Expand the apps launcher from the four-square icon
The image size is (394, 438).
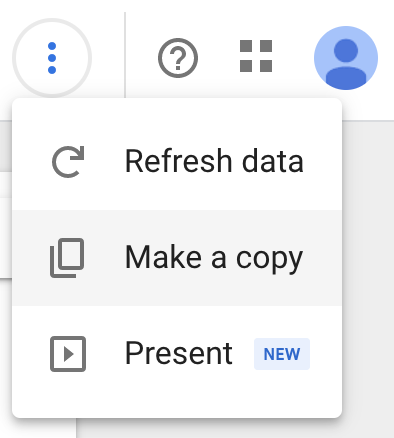[256, 56]
